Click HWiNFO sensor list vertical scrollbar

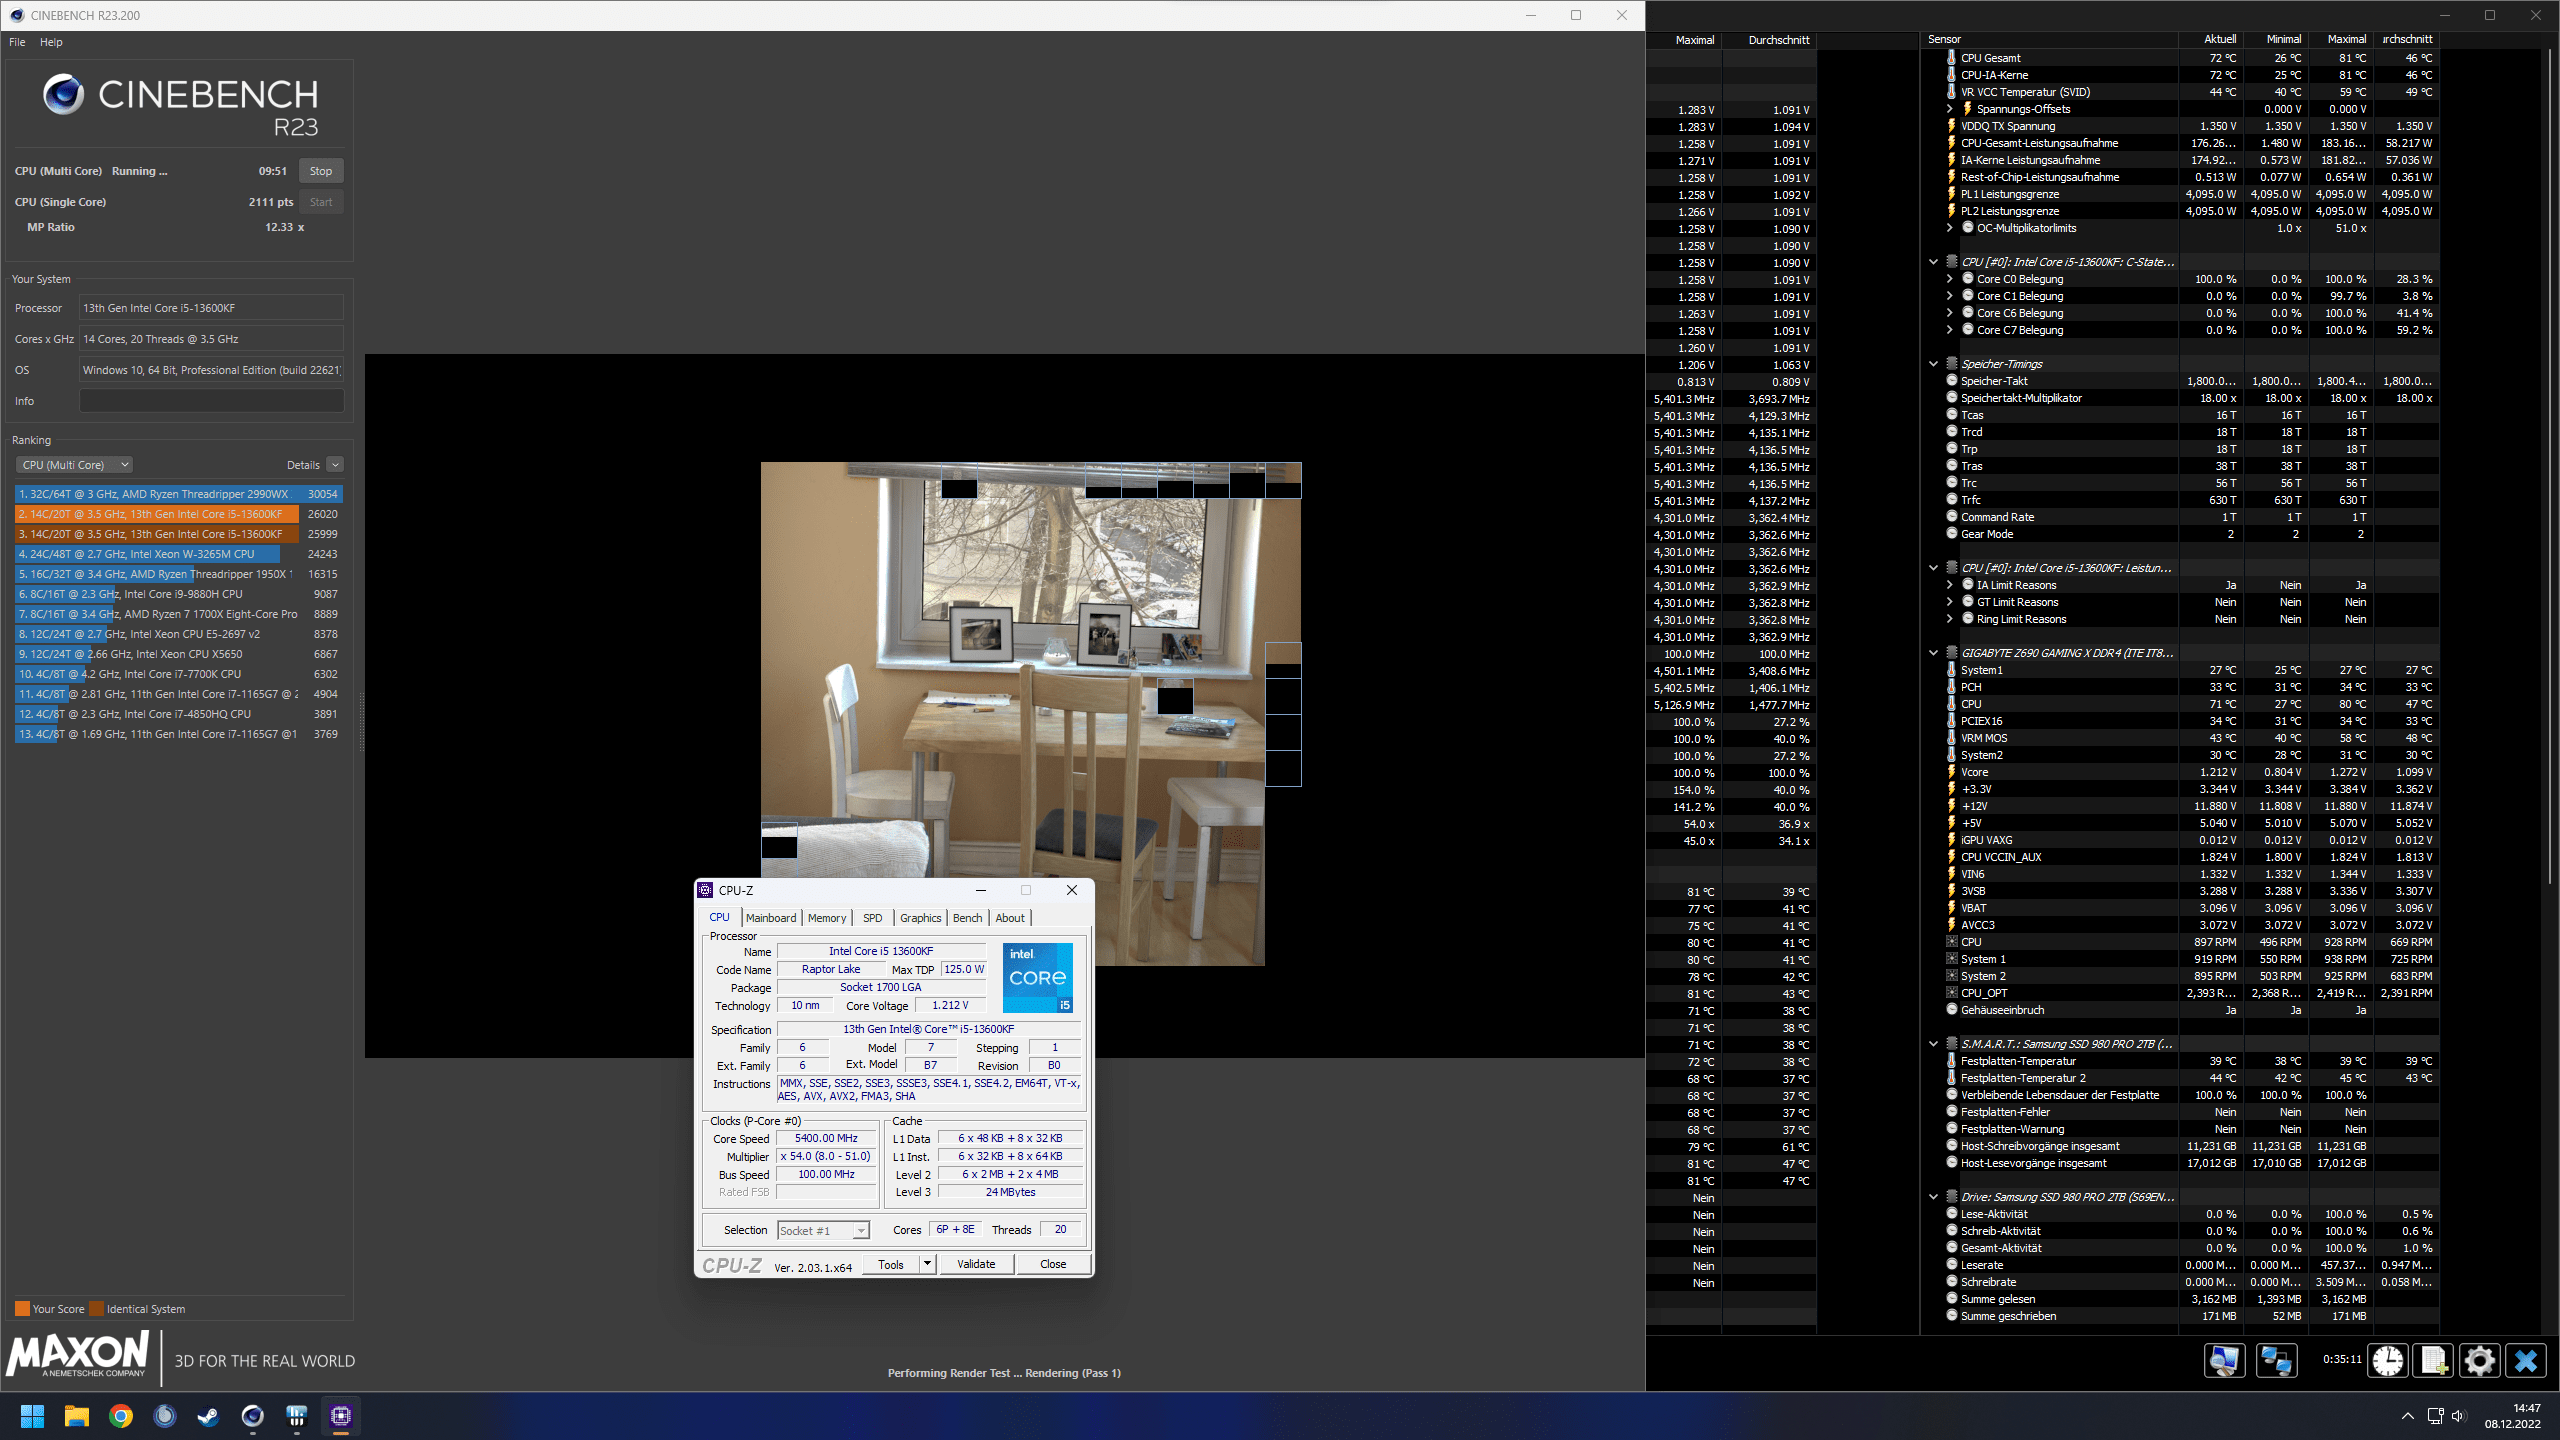2550,466
